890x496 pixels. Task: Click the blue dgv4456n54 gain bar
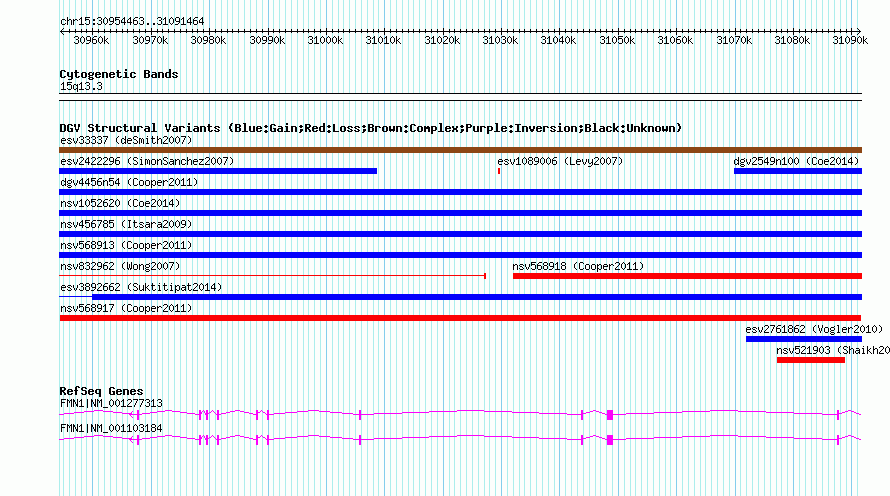click(x=460, y=192)
